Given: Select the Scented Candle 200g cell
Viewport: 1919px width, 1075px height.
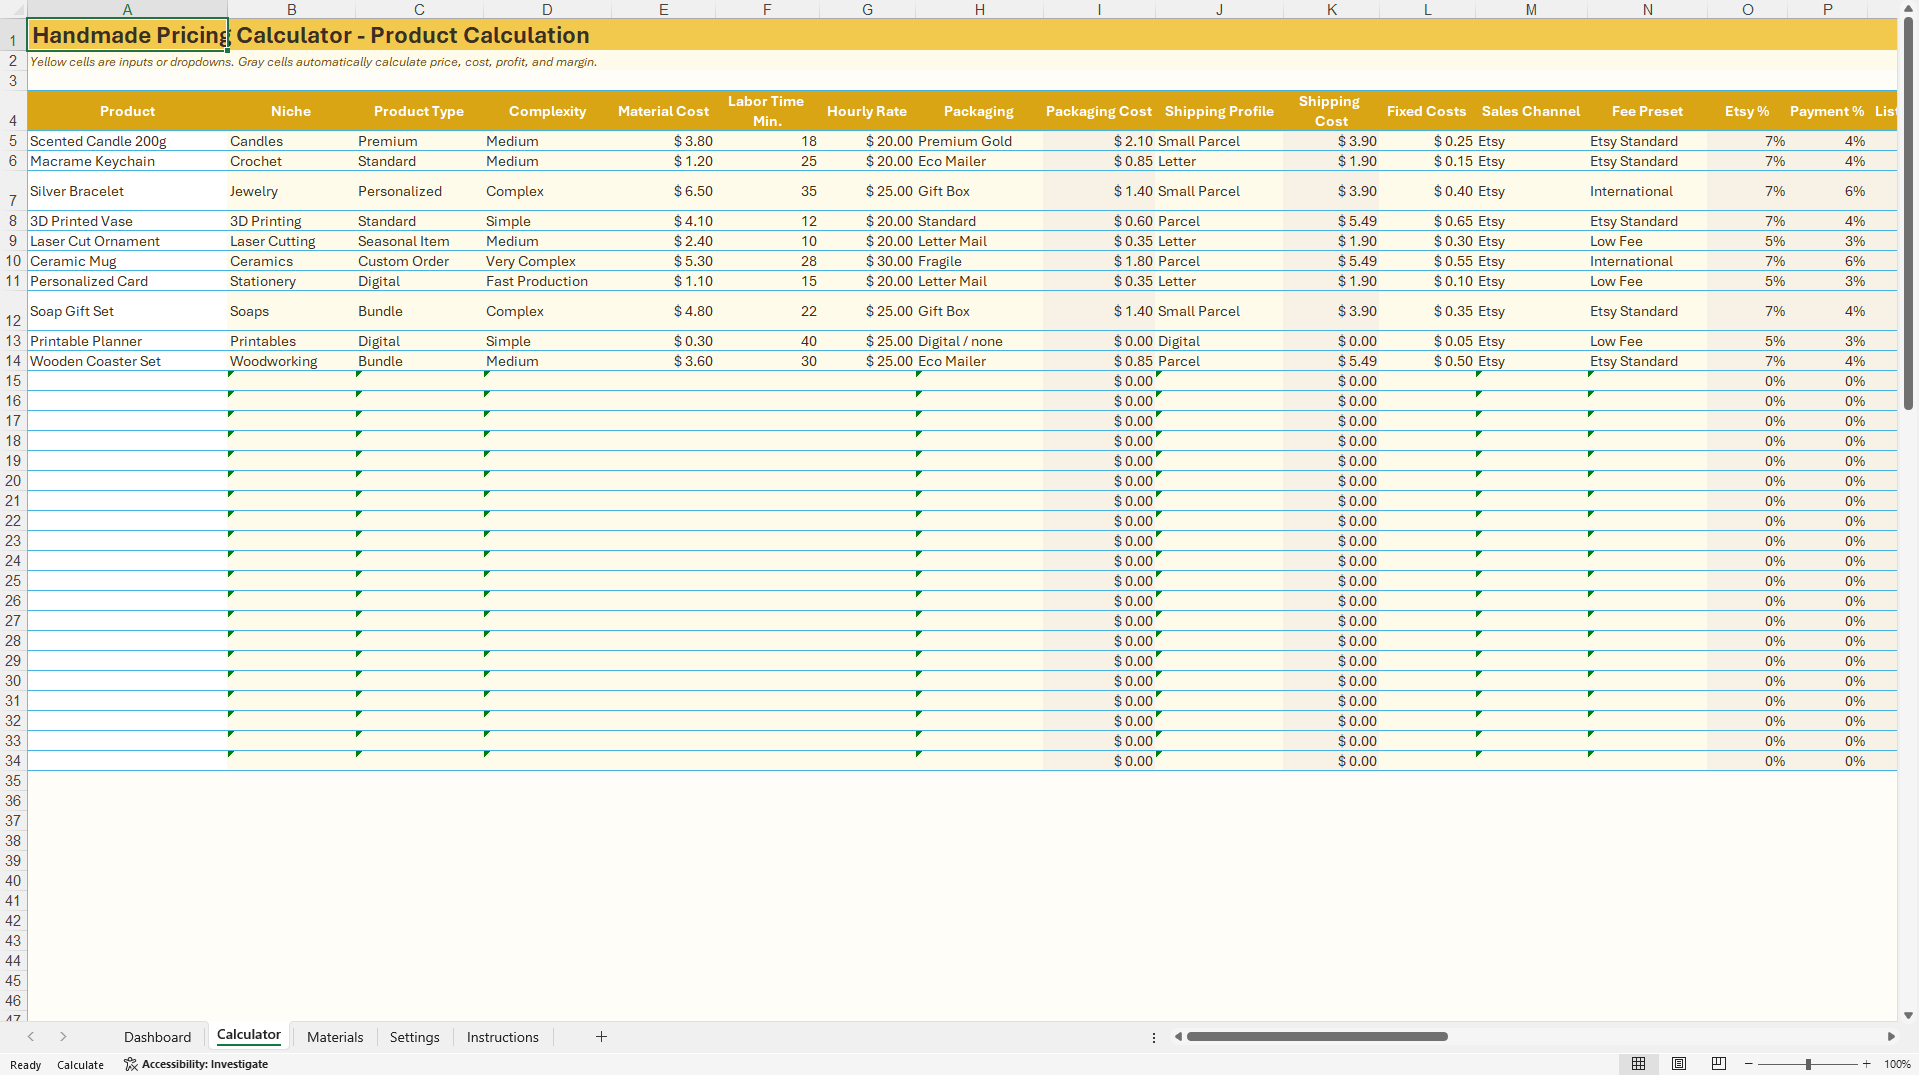Looking at the screenshot, I should (127, 141).
